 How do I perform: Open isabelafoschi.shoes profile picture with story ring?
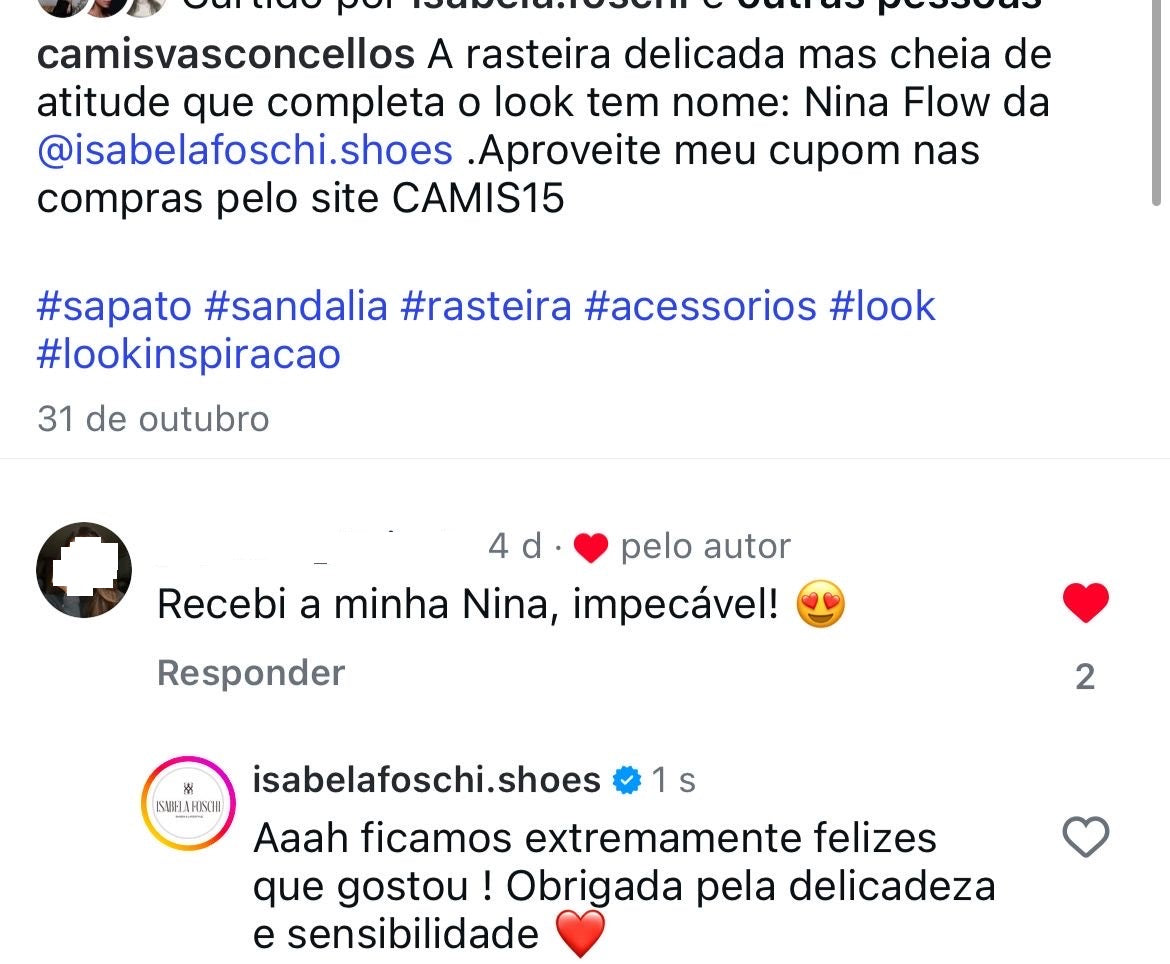click(x=188, y=804)
